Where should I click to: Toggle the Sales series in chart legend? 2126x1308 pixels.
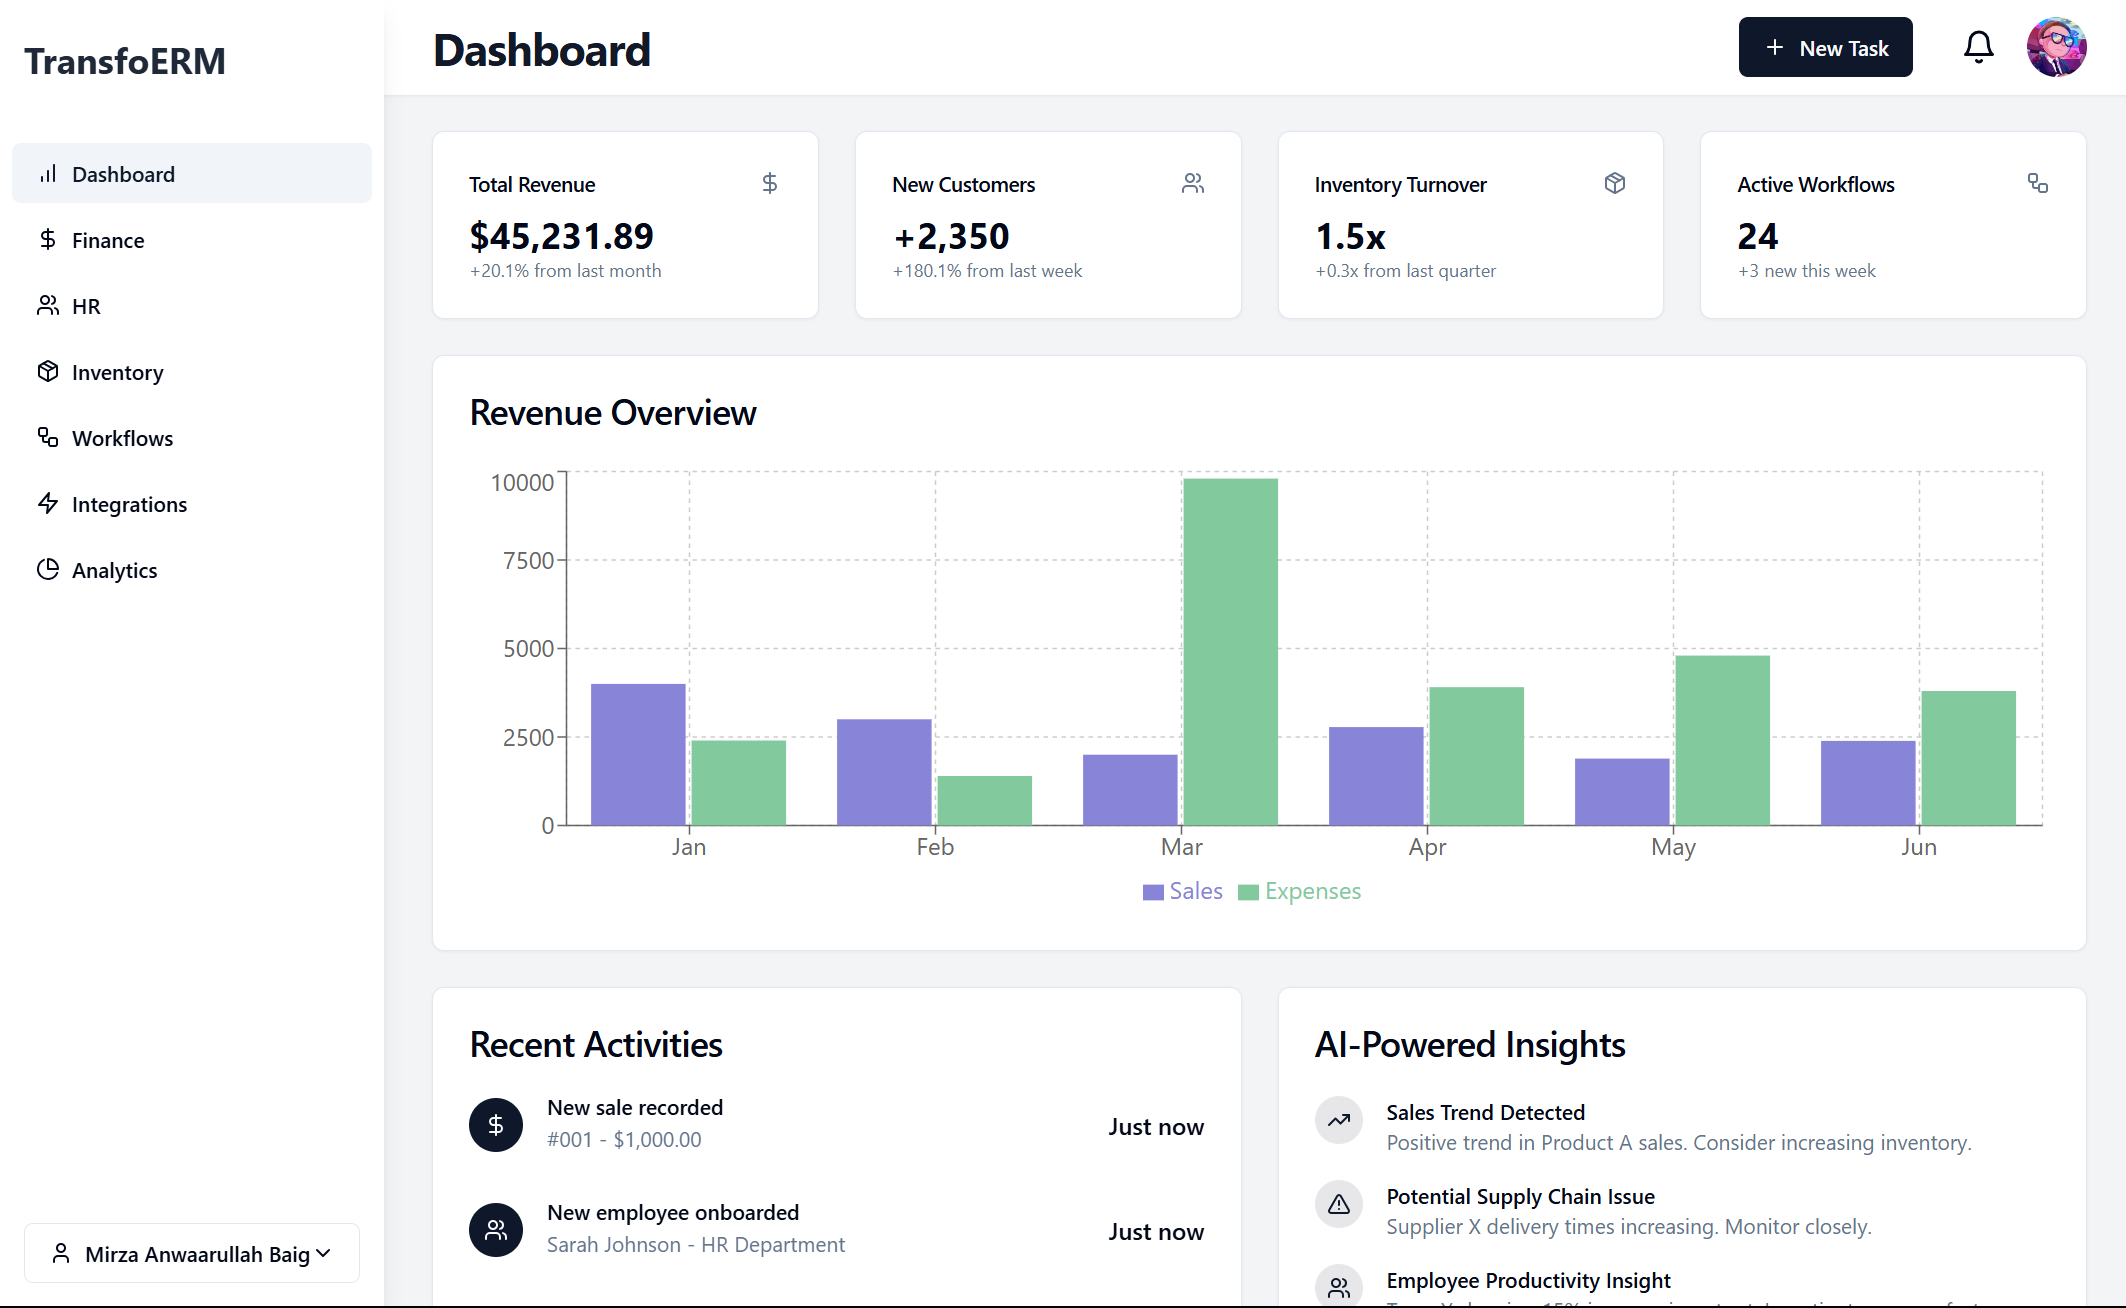point(1183,891)
